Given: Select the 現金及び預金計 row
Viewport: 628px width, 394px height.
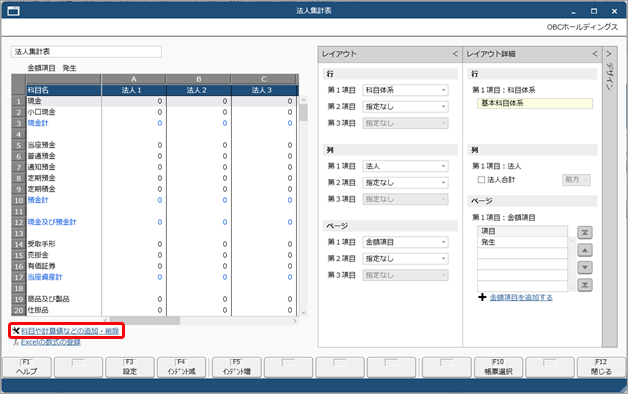Looking at the screenshot, I should 64,222.
